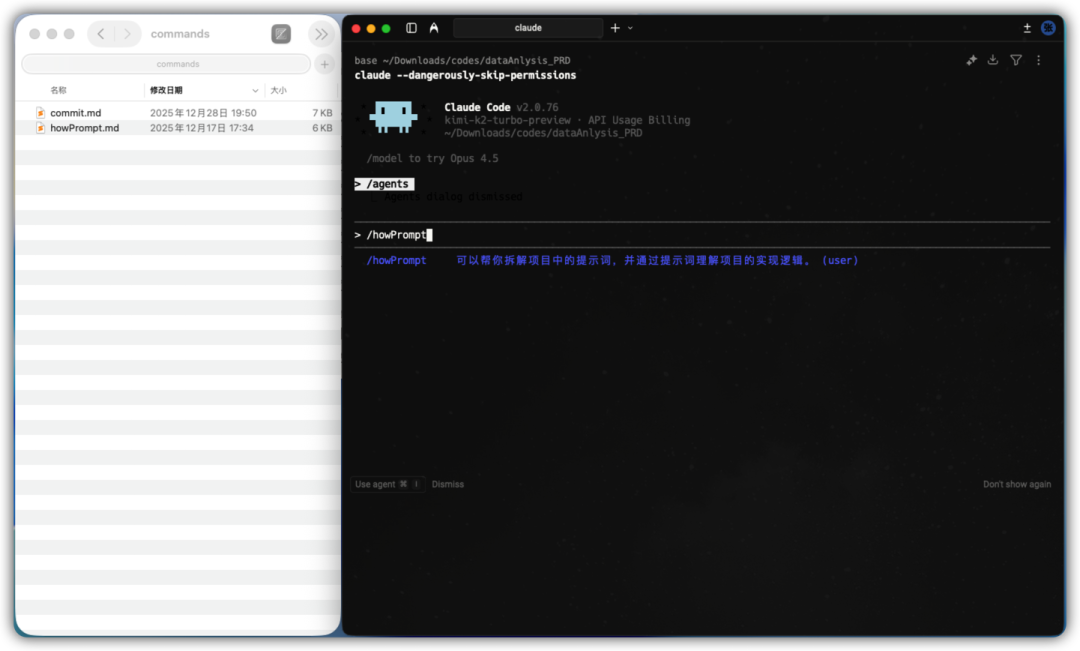Screen dimensions: 1080x651
Task: Add a new Finder tab with plus
Action: (x=324, y=64)
